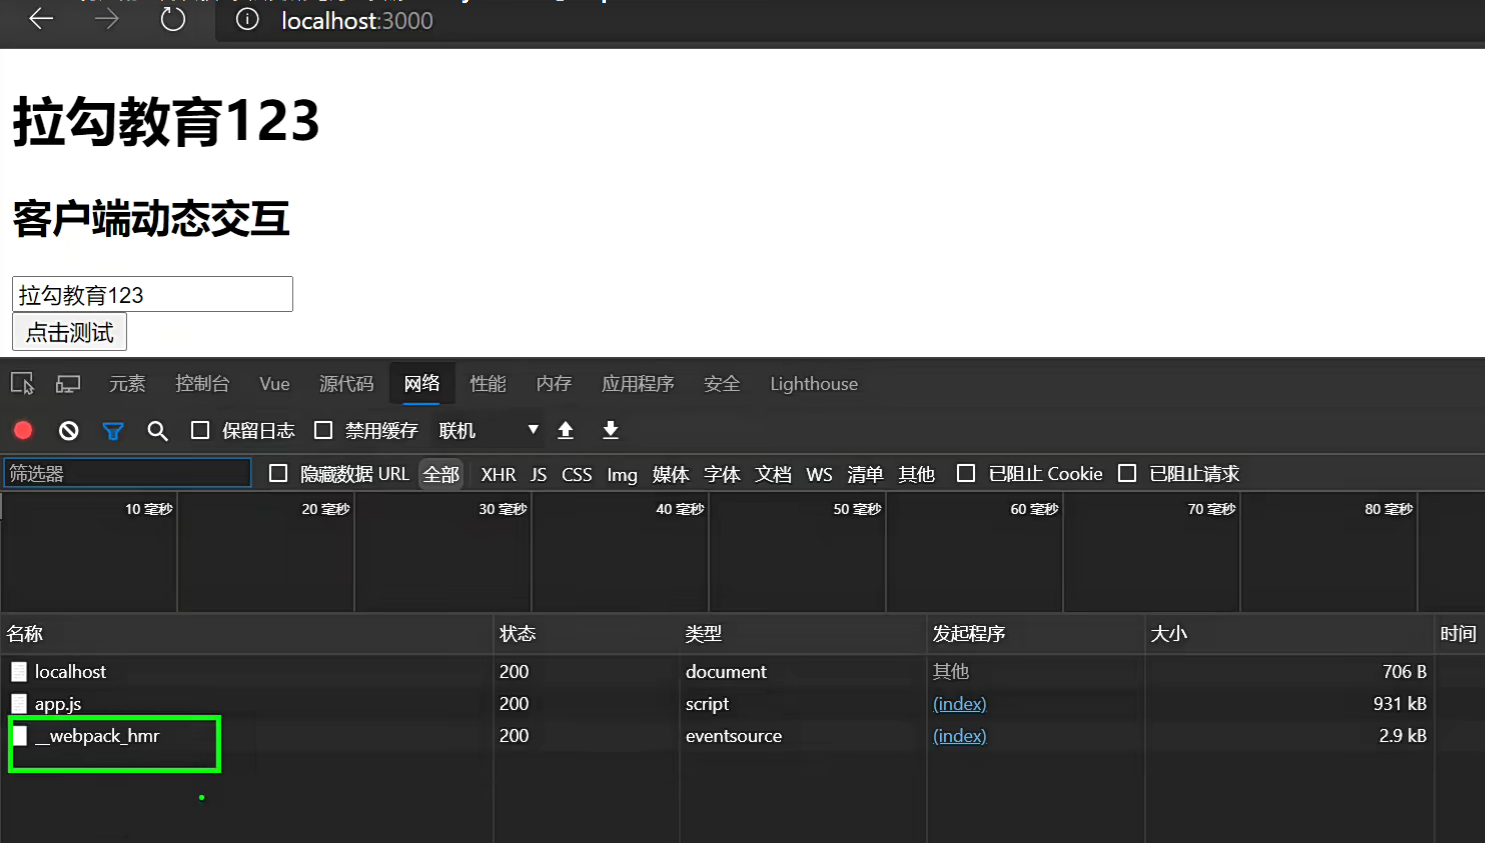Activate the inspect element picker icon
1485x843 pixels.
pos(22,384)
